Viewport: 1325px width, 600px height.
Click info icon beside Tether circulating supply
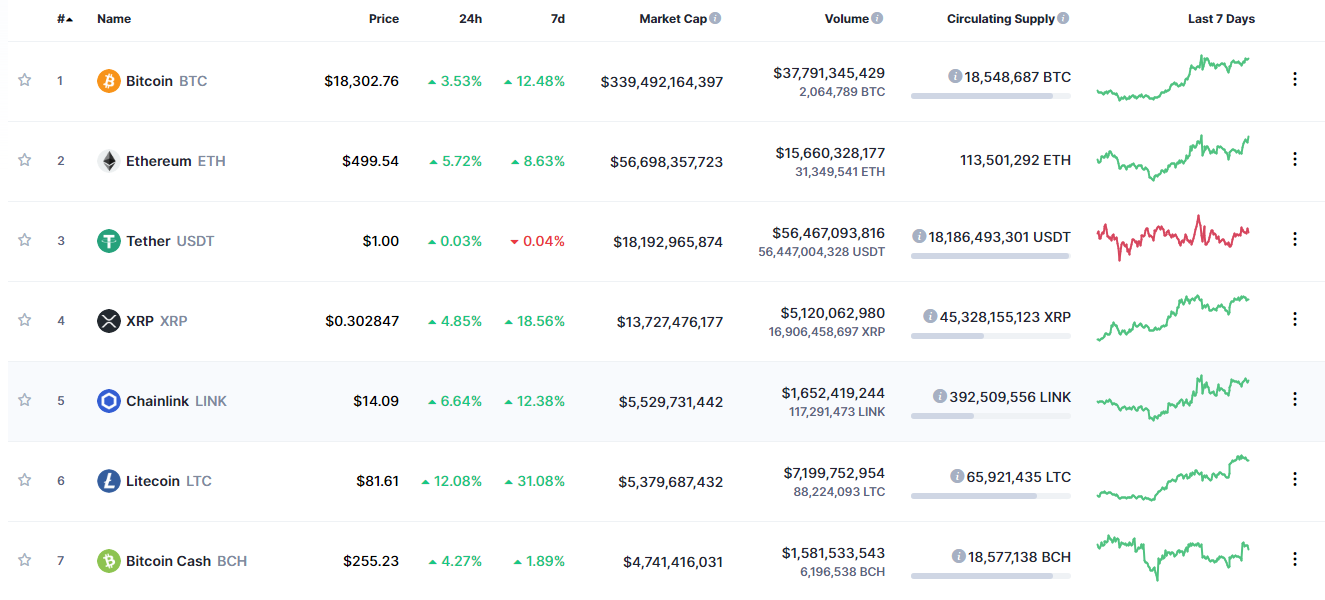[919, 236]
